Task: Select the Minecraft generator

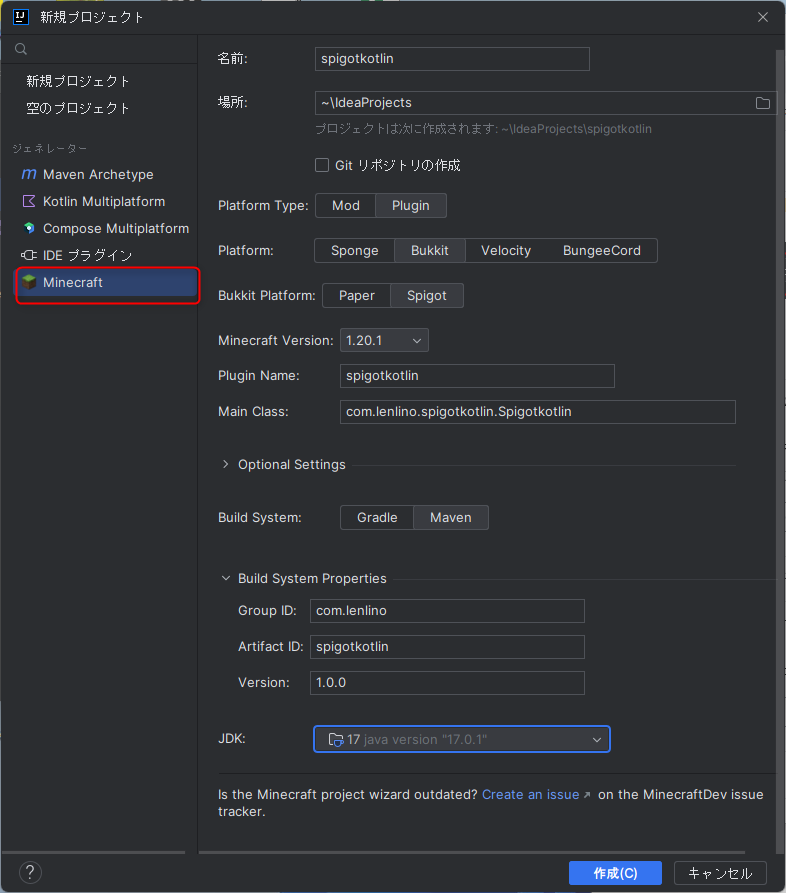Action: click(x=73, y=283)
